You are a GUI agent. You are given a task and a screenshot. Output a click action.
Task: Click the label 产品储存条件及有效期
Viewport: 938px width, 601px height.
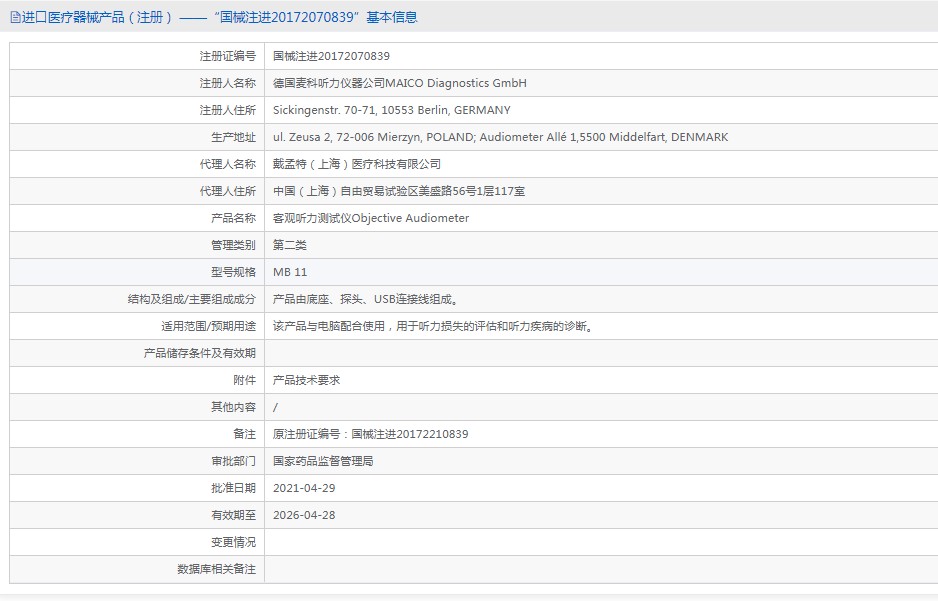pyautogui.click(x=199, y=353)
